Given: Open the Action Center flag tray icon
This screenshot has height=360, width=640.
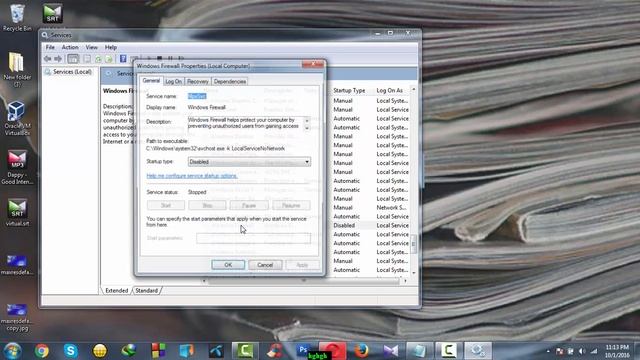Looking at the screenshot, I should click(560, 351).
